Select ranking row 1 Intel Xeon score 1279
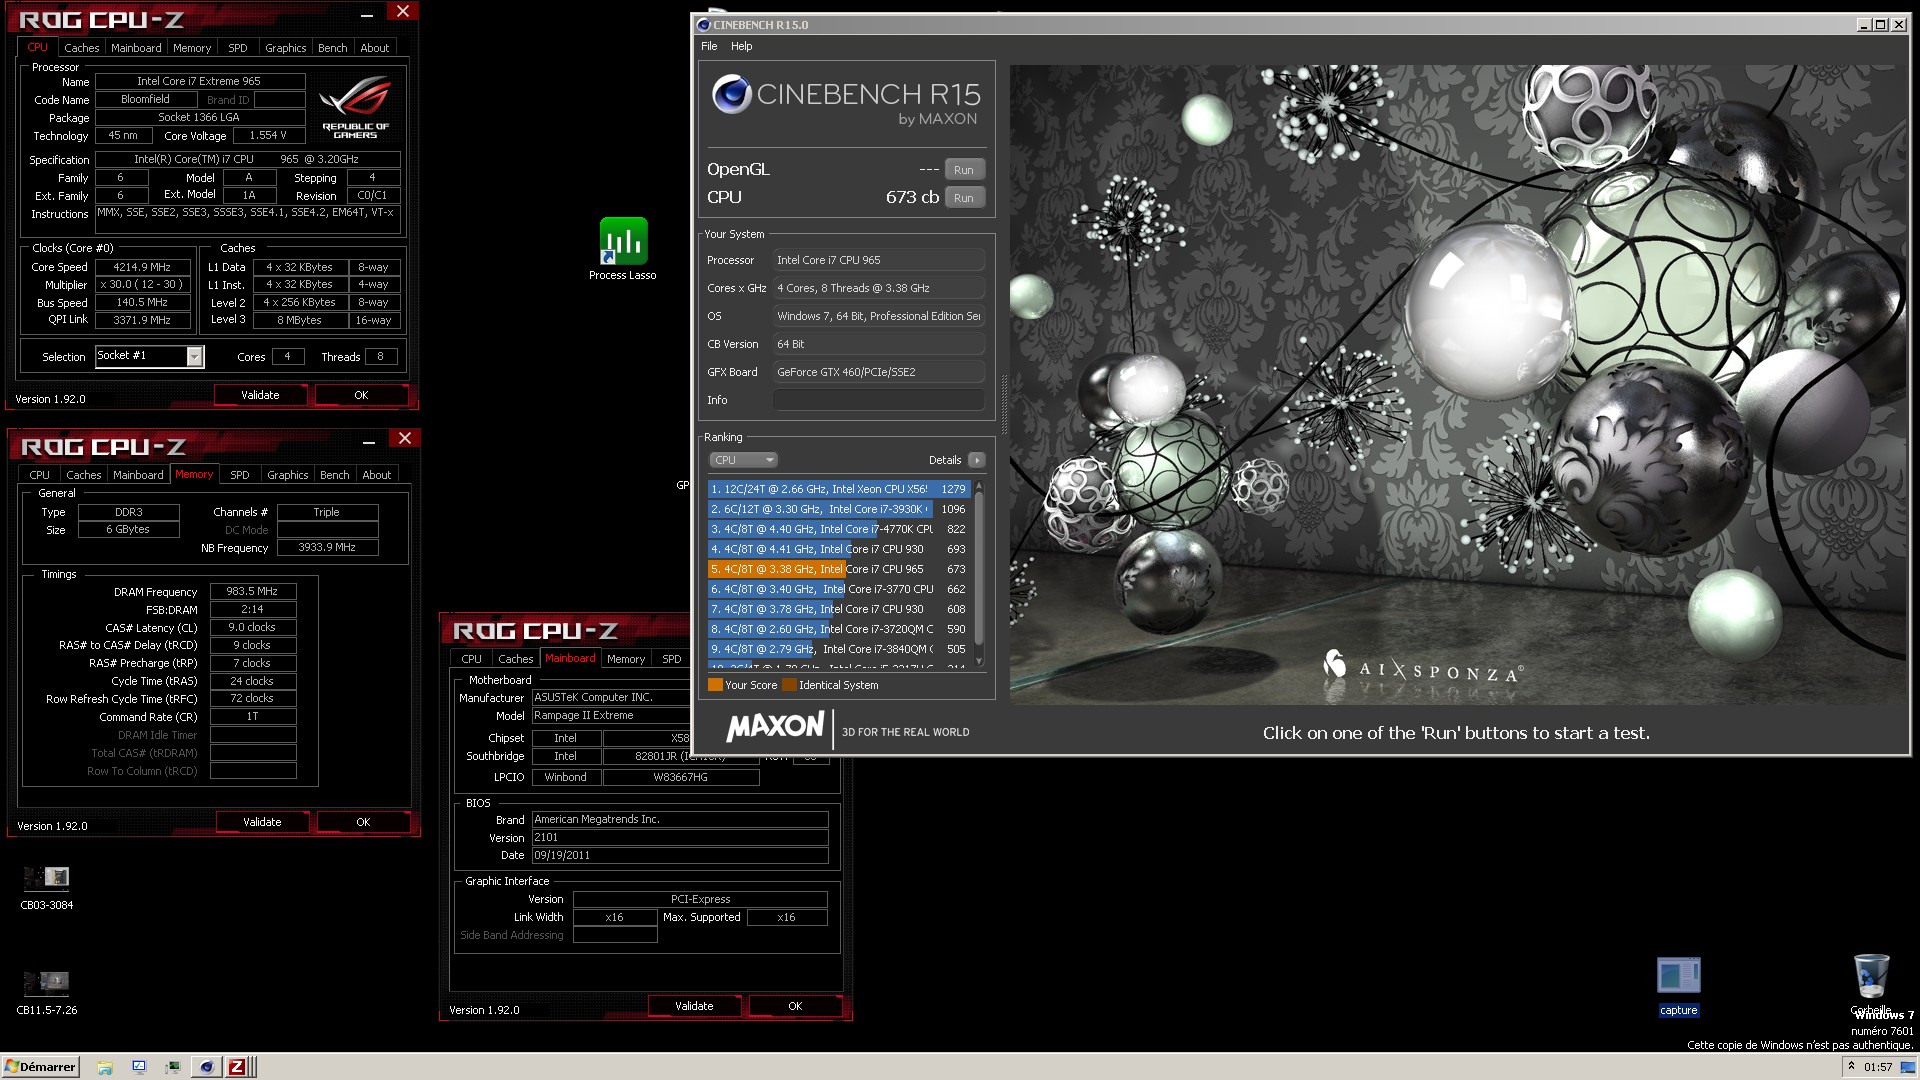This screenshot has width=1920, height=1080. click(x=838, y=489)
